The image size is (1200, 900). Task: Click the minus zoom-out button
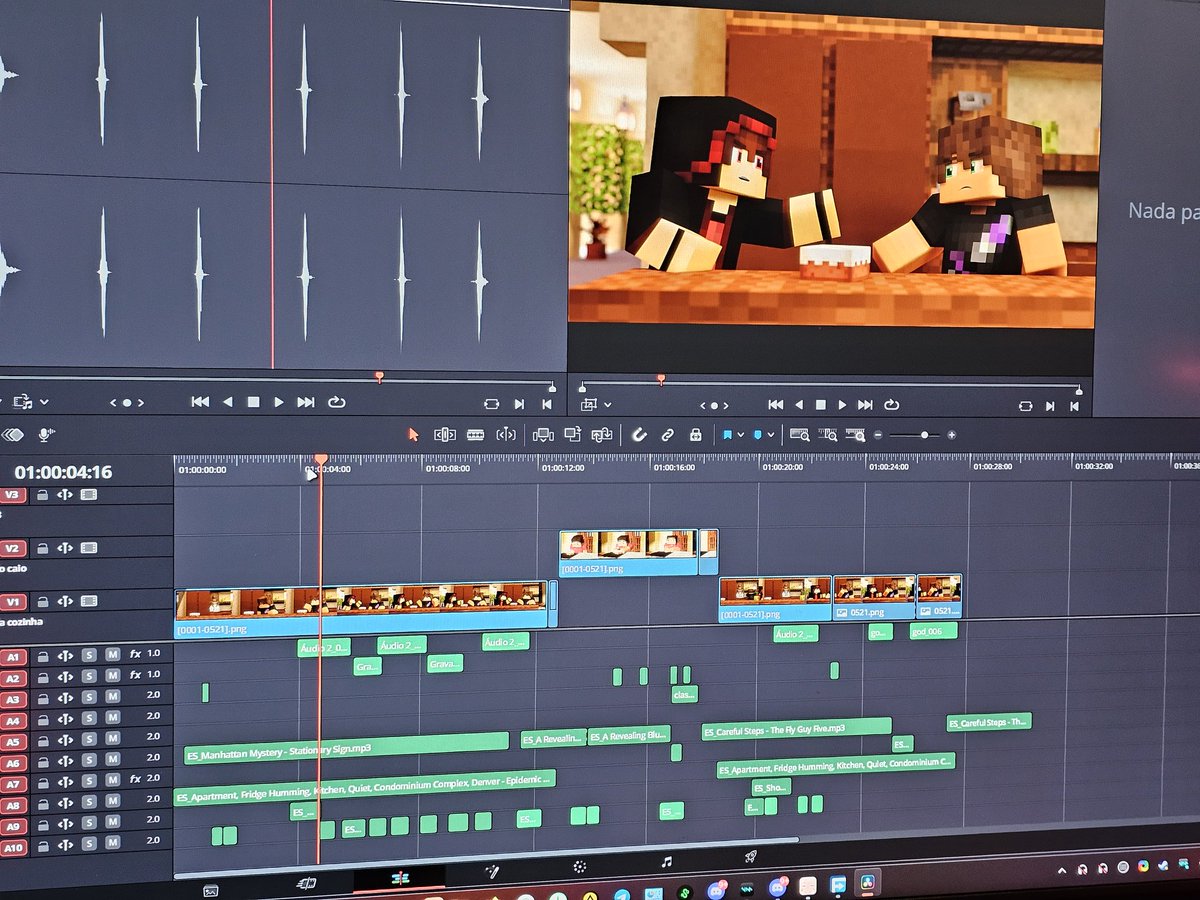878,436
